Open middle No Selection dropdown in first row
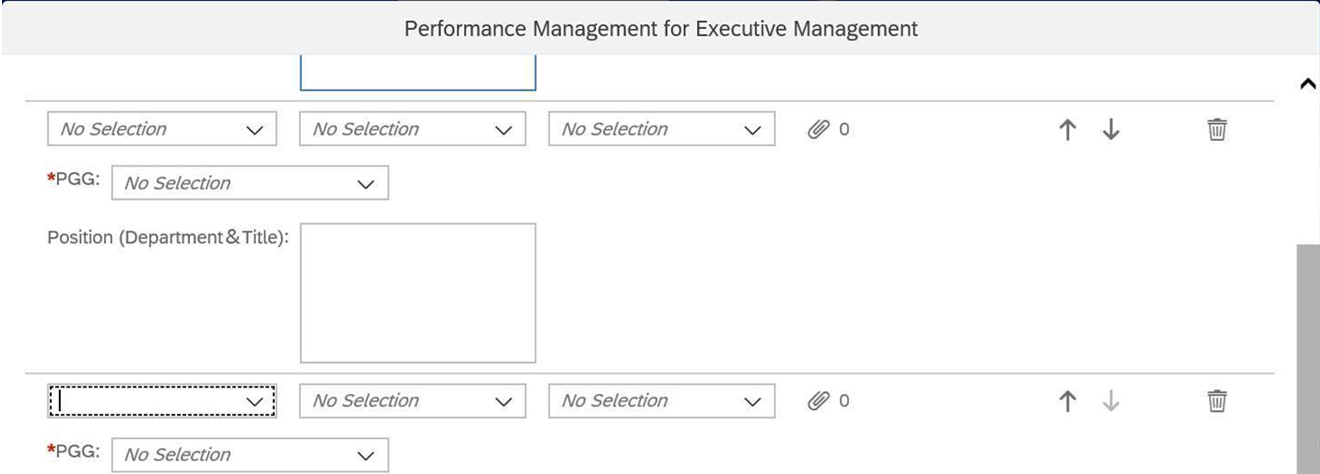The width and height of the screenshot is (1320, 474). (413, 129)
